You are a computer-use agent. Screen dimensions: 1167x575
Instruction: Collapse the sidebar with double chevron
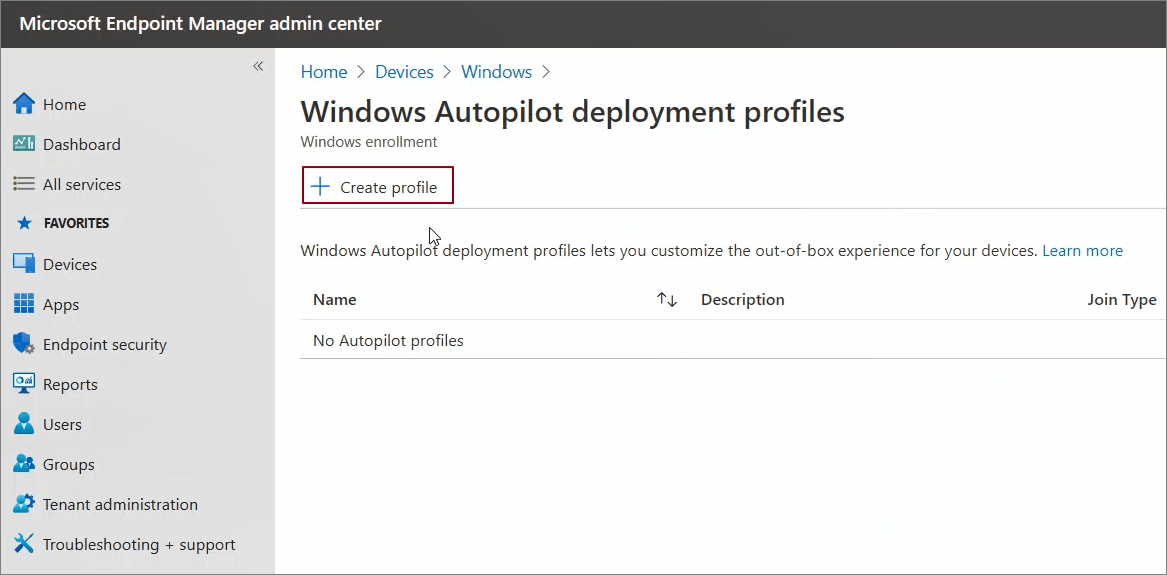[258, 66]
